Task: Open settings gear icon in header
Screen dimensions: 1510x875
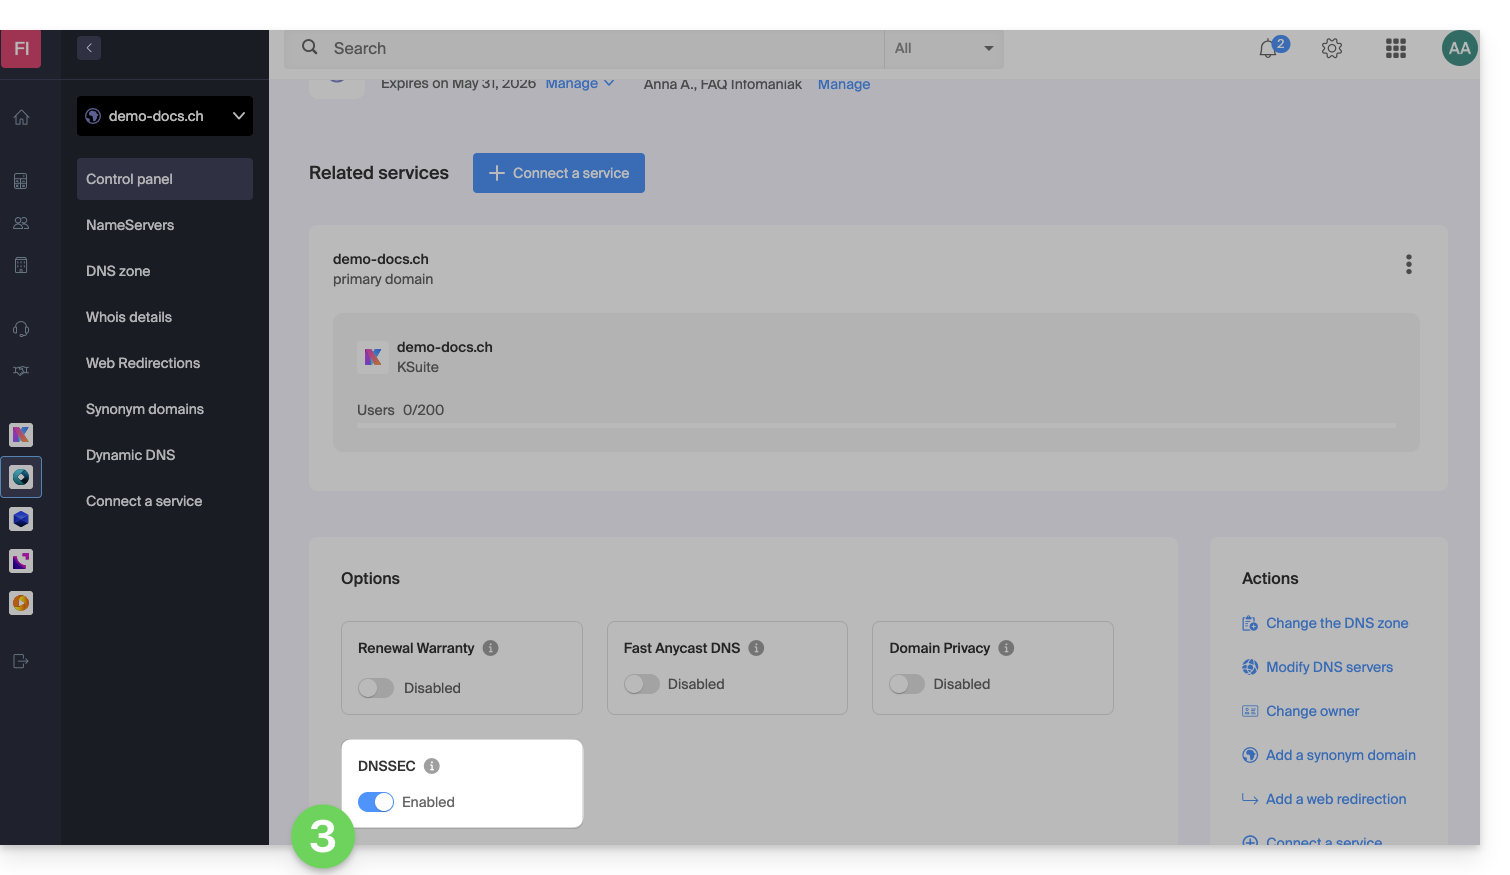Action: point(1331,48)
